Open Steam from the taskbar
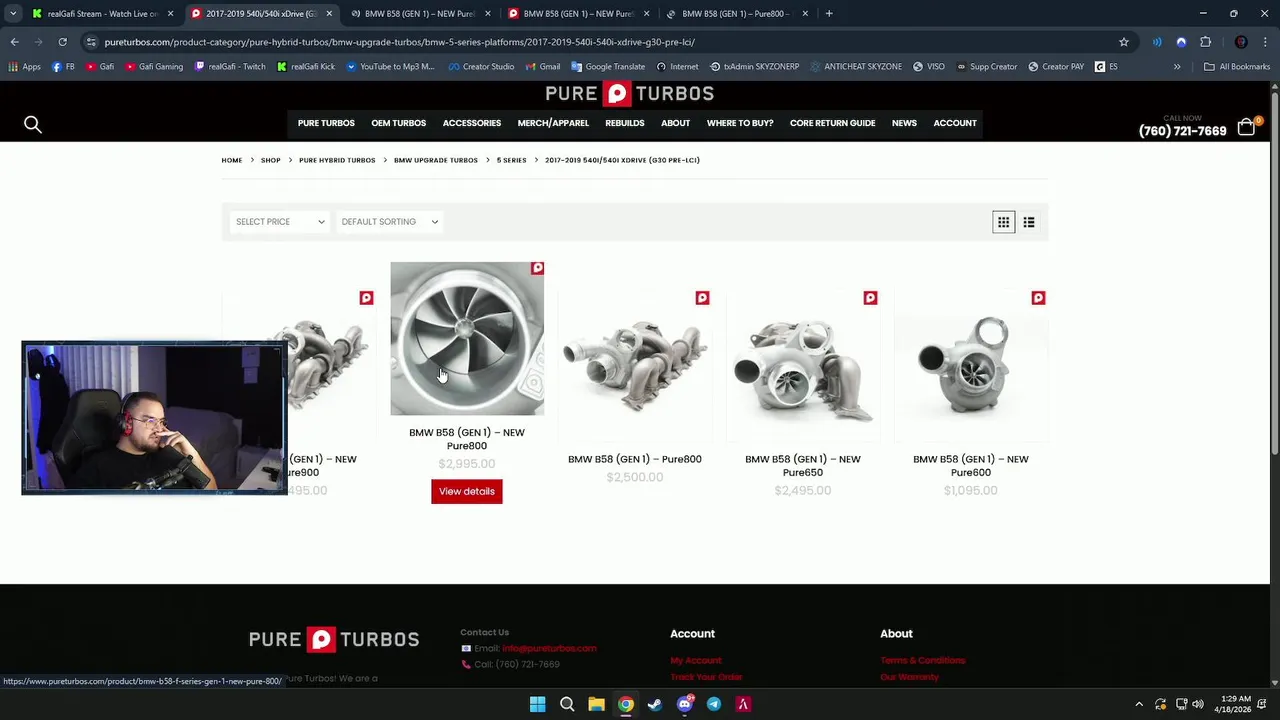This screenshot has width=1280, height=720. click(x=655, y=704)
